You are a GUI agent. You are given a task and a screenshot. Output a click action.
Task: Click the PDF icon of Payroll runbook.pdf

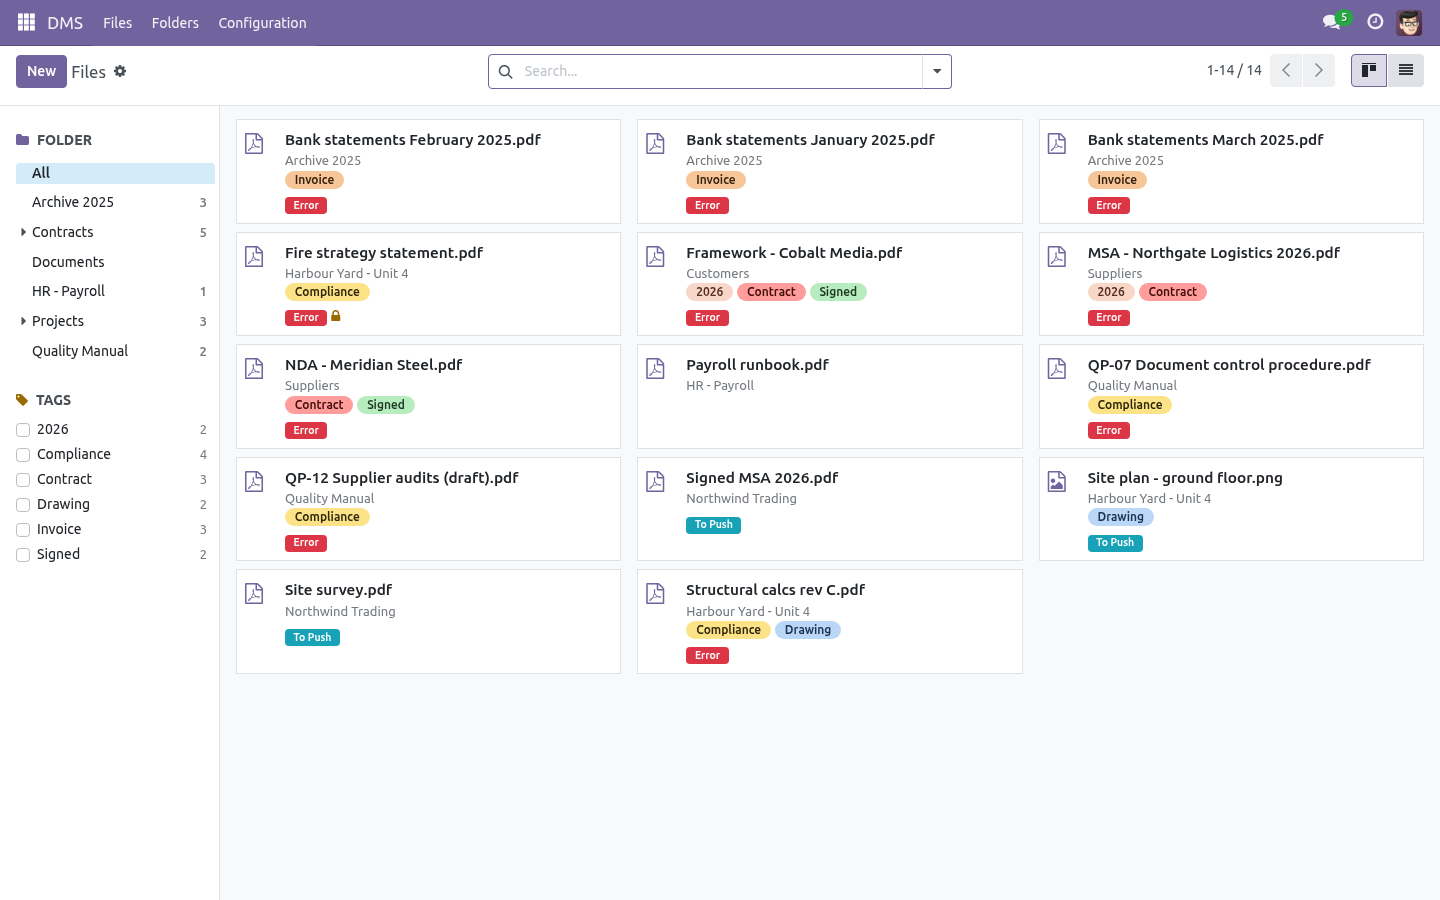click(655, 369)
